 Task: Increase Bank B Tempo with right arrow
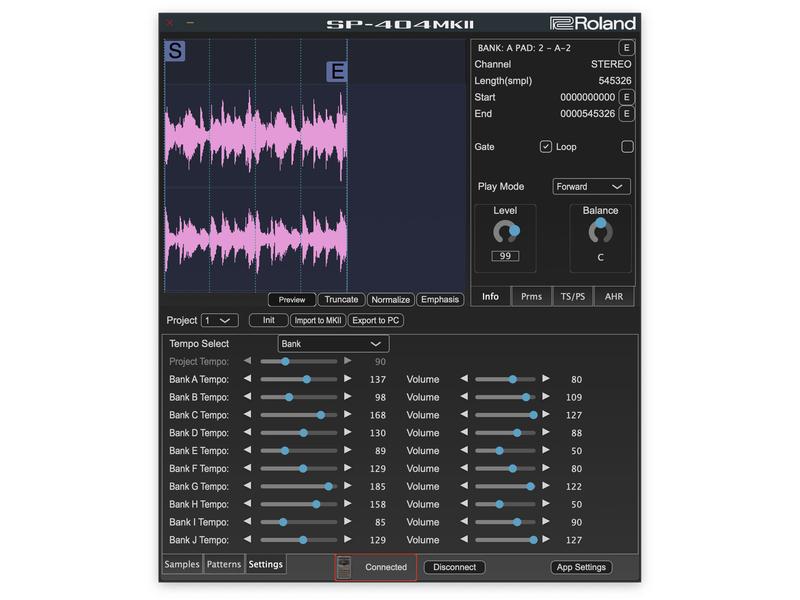coord(347,397)
